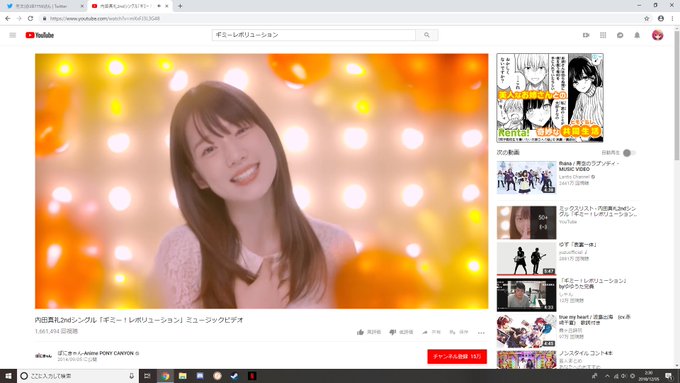The height and width of the screenshot is (383, 680).
Task: Open the Windows action center
Action: click(x=668, y=376)
